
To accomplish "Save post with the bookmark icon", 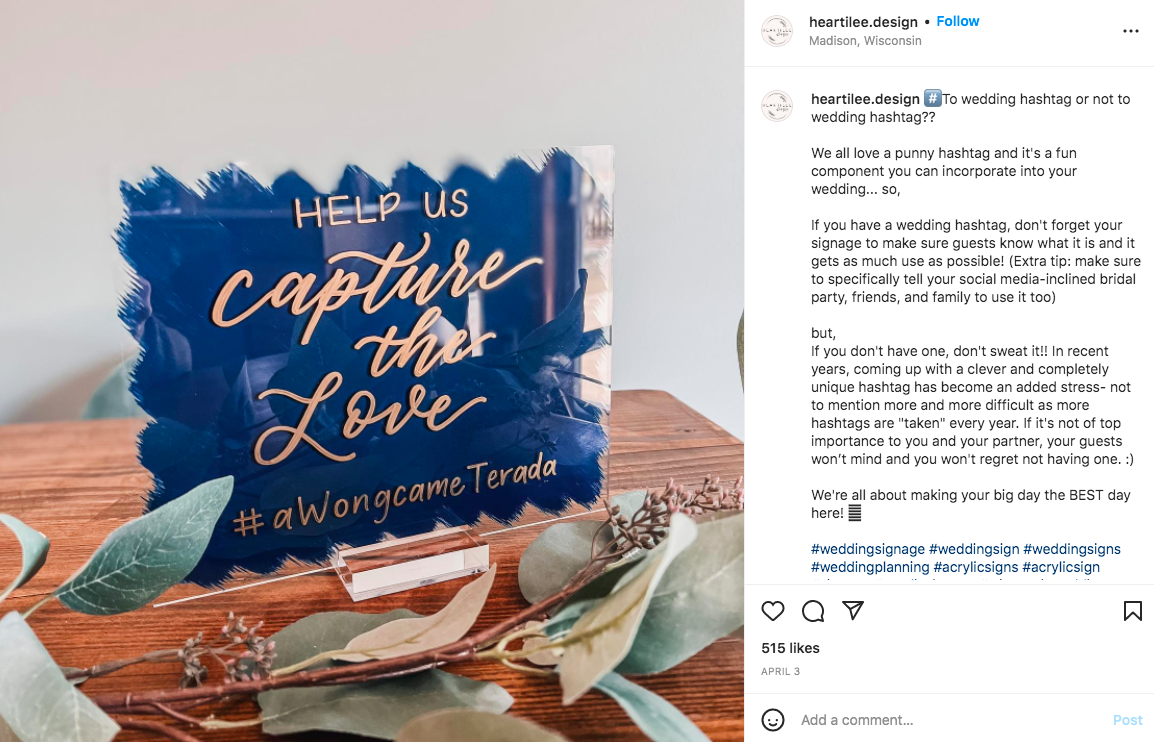I will 1133,611.
